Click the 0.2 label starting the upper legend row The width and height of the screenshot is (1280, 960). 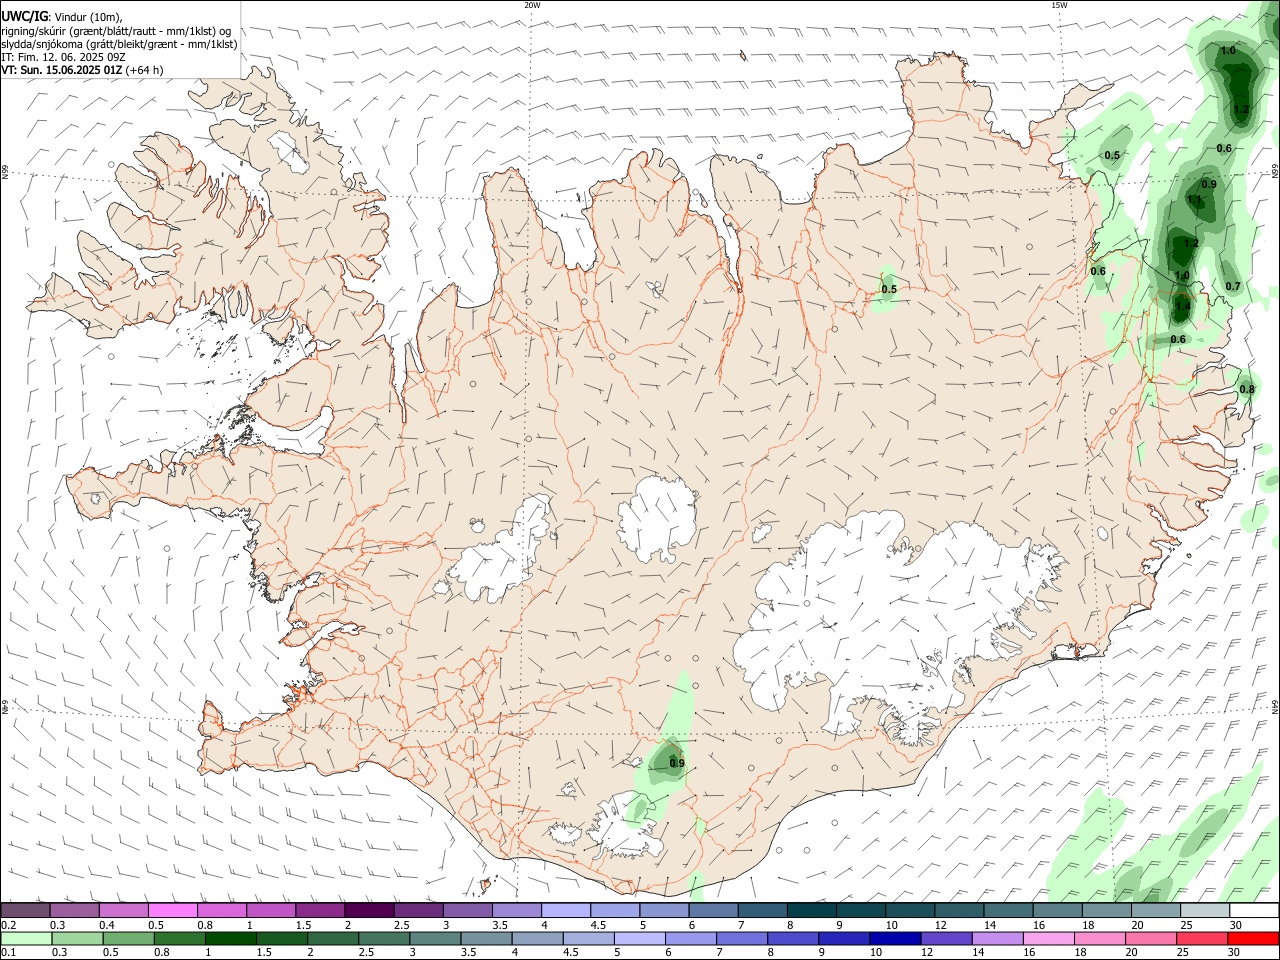coord(8,925)
